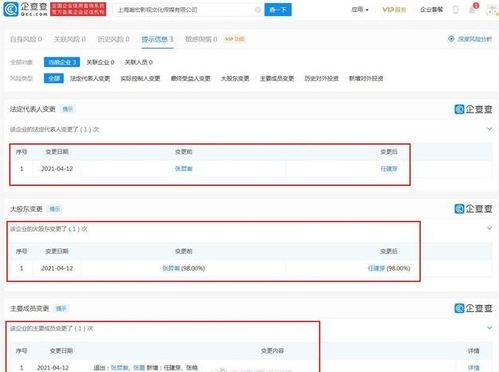Image resolution: width=499 pixels, height=372 pixels.
Task: Click the Qcc.com logo in the header
Action: pos(25,9)
